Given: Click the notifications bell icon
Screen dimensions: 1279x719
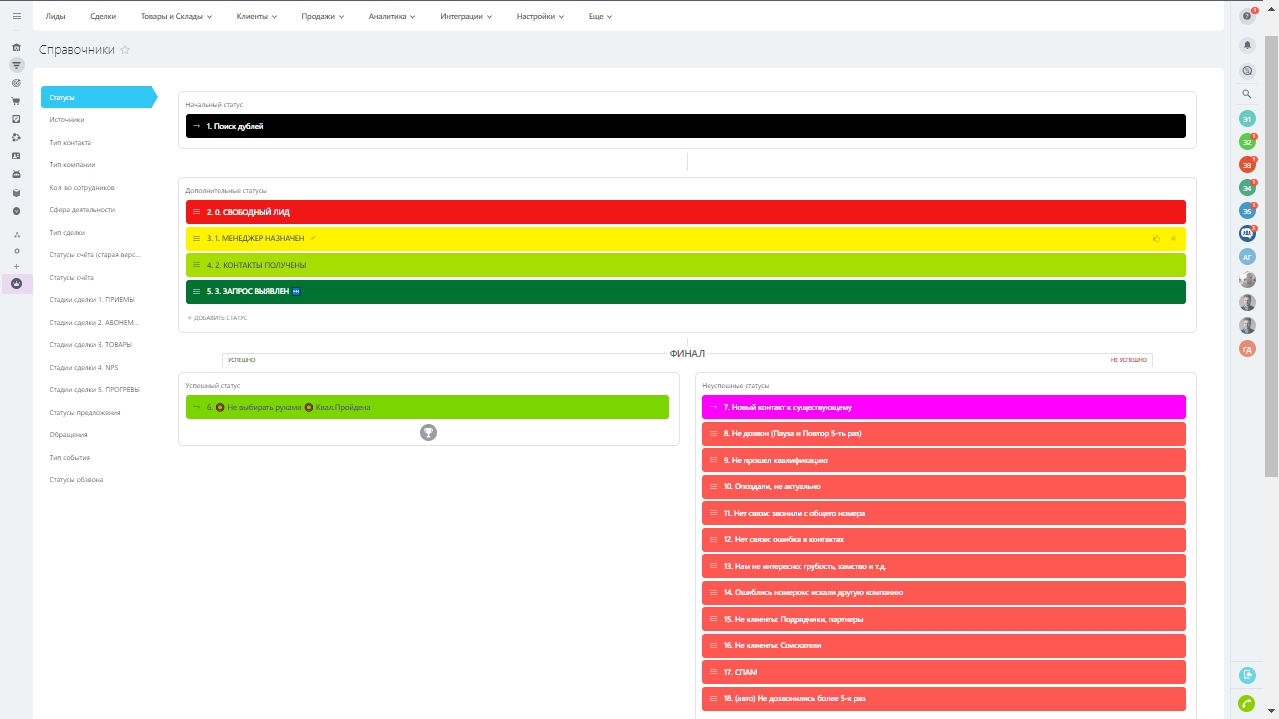Looking at the screenshot, I should tap(1247, 45).
